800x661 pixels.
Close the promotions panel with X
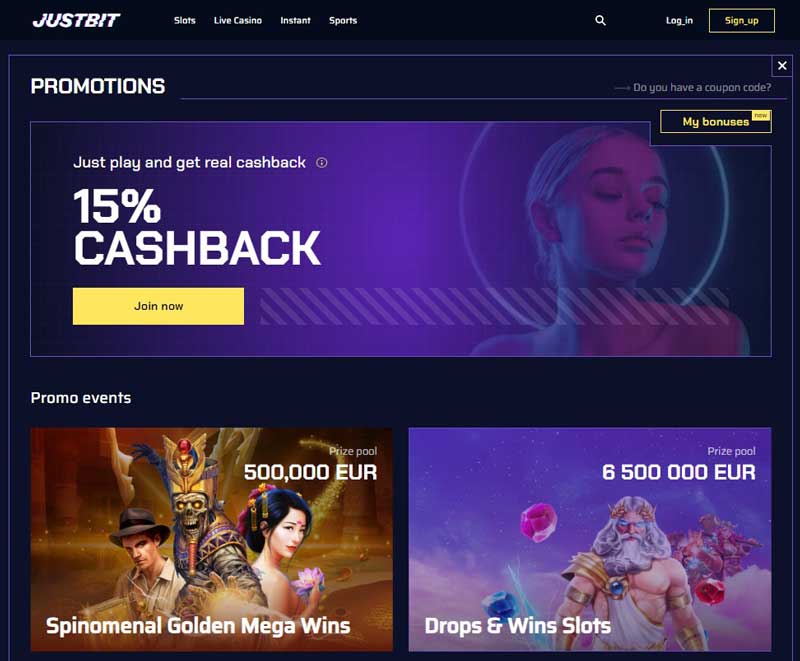[782, 65]
